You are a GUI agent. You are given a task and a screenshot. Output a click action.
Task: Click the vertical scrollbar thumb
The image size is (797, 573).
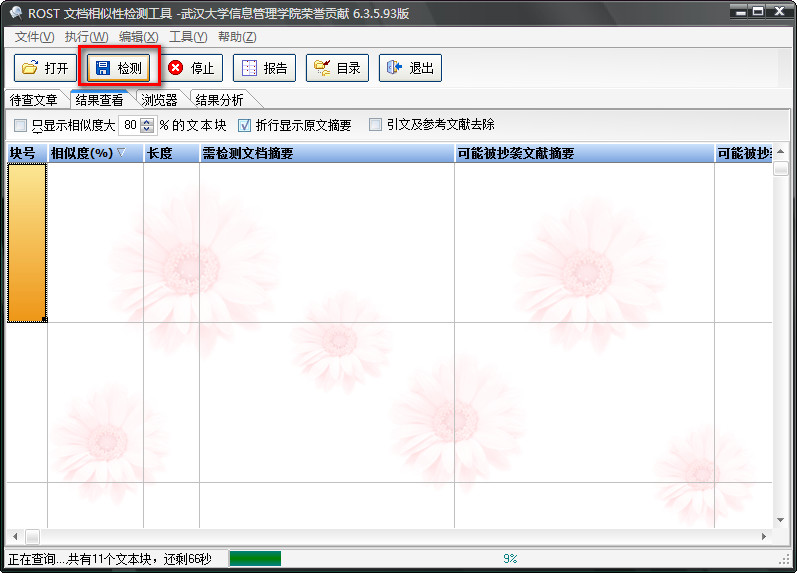tap(781, 168)
